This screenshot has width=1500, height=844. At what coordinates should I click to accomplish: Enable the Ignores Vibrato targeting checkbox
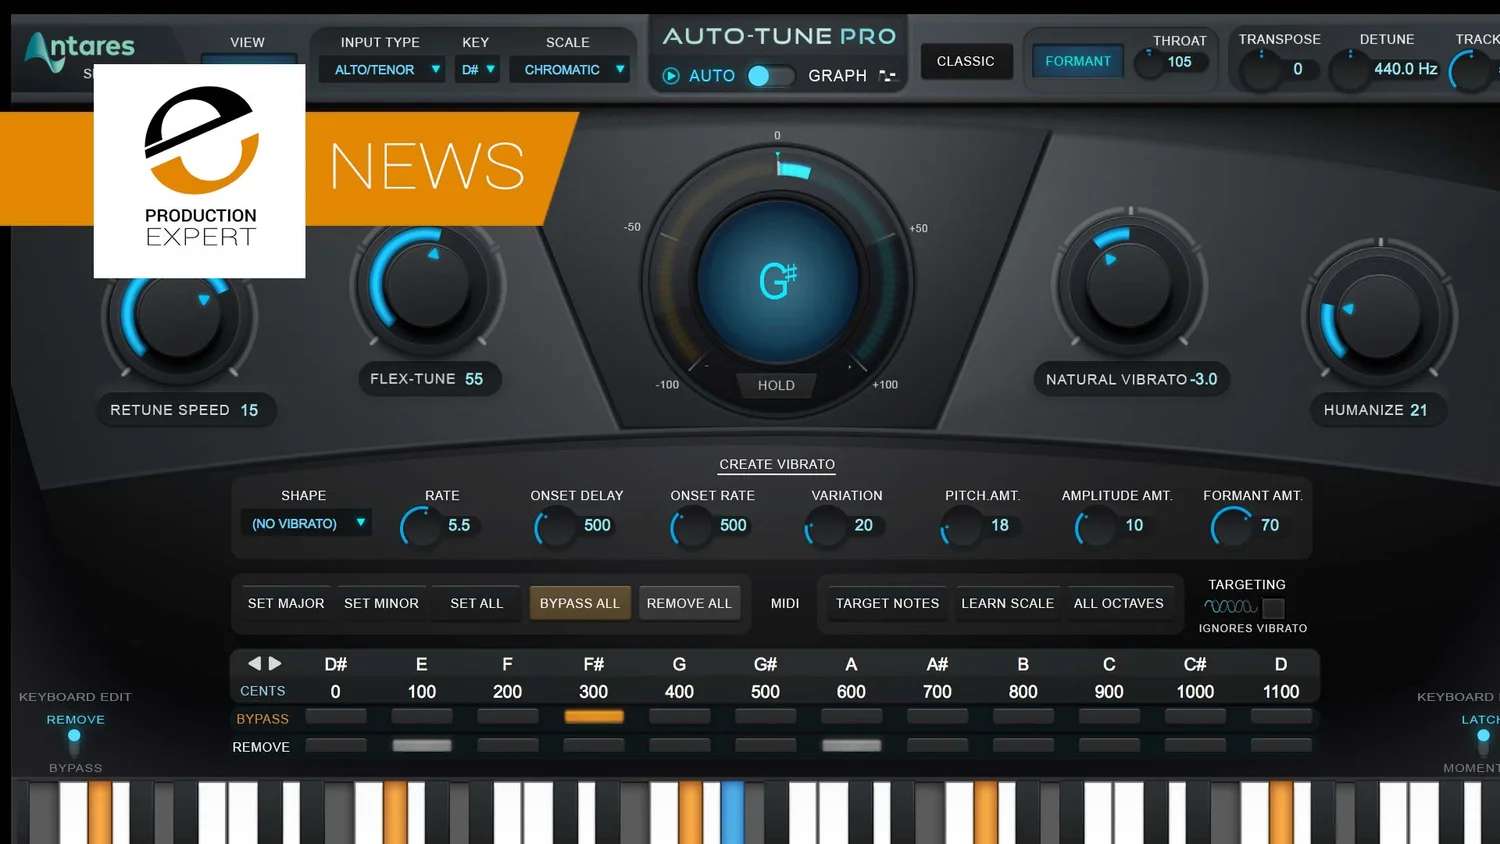[1273, 607]
